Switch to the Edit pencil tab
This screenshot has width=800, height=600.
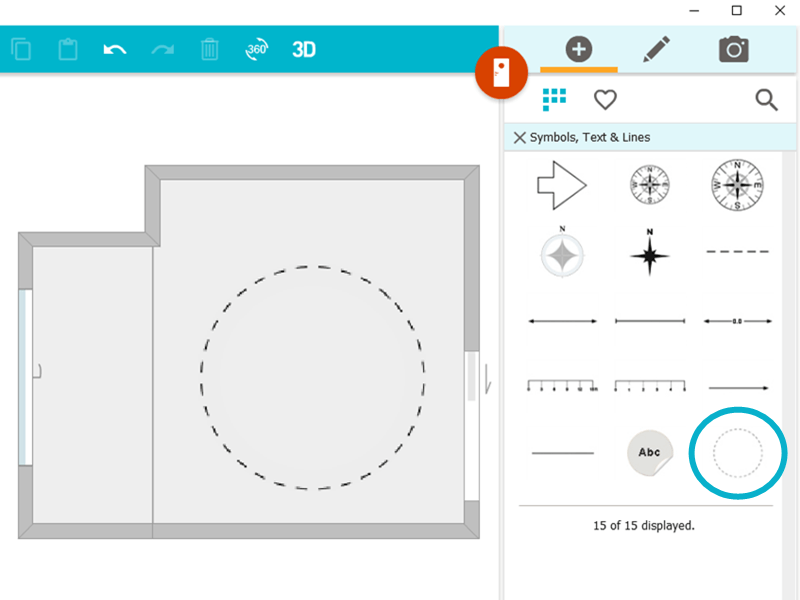coord(657,47)
